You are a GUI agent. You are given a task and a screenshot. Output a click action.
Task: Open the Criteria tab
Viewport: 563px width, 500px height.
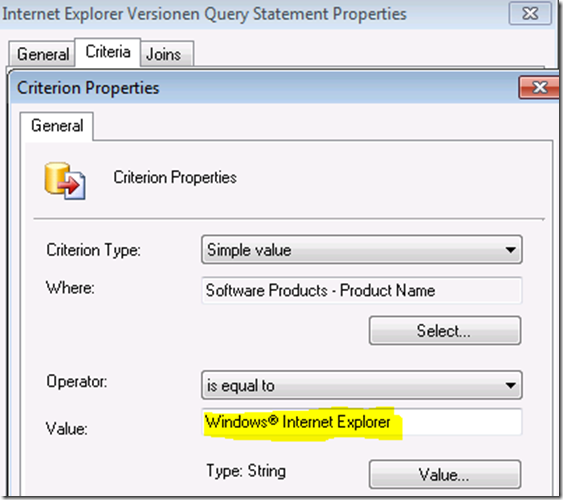[x=108, y=52]
